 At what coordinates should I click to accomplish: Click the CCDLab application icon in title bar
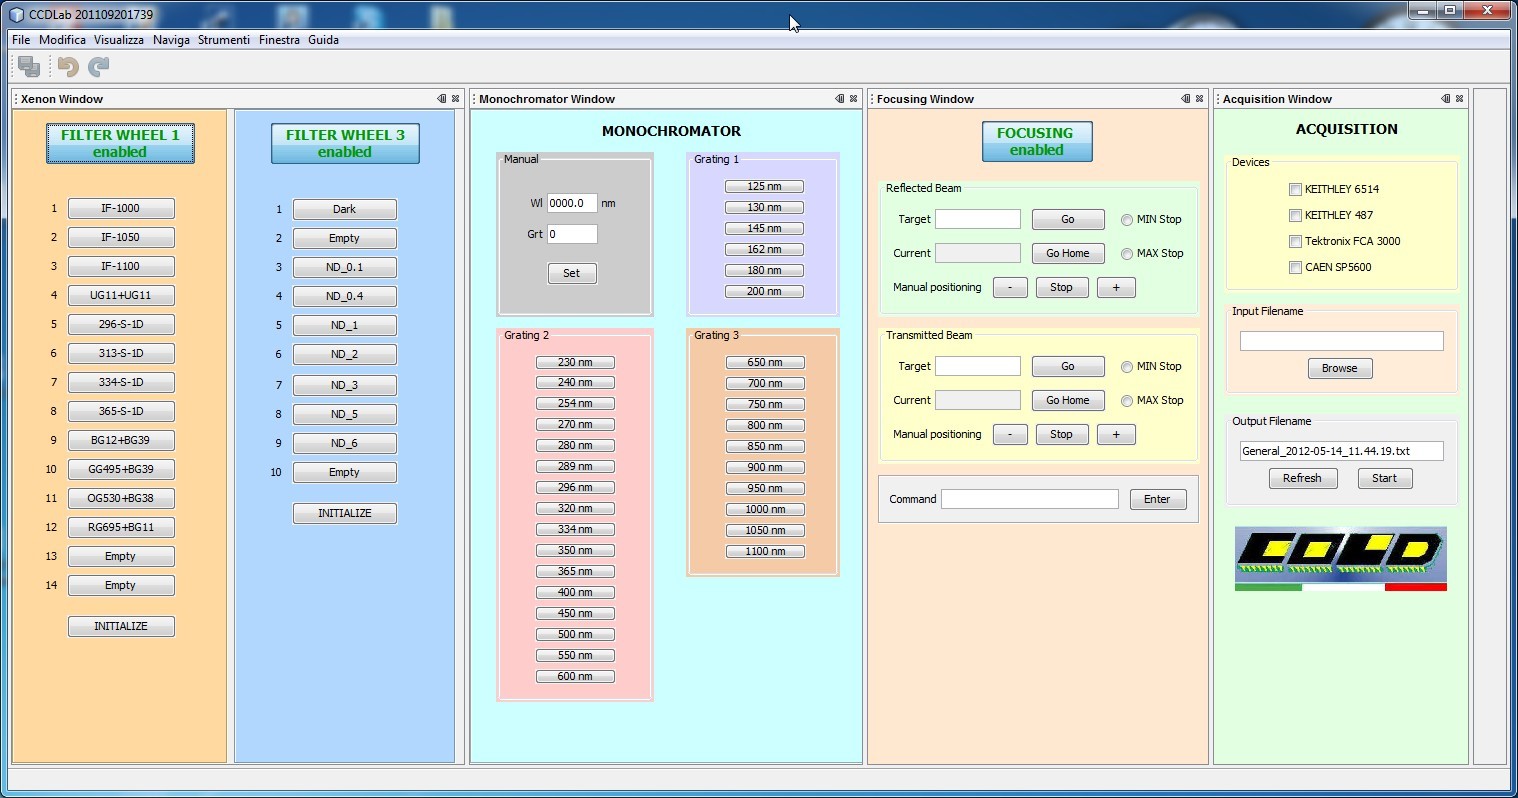click(x=16, y=15)
